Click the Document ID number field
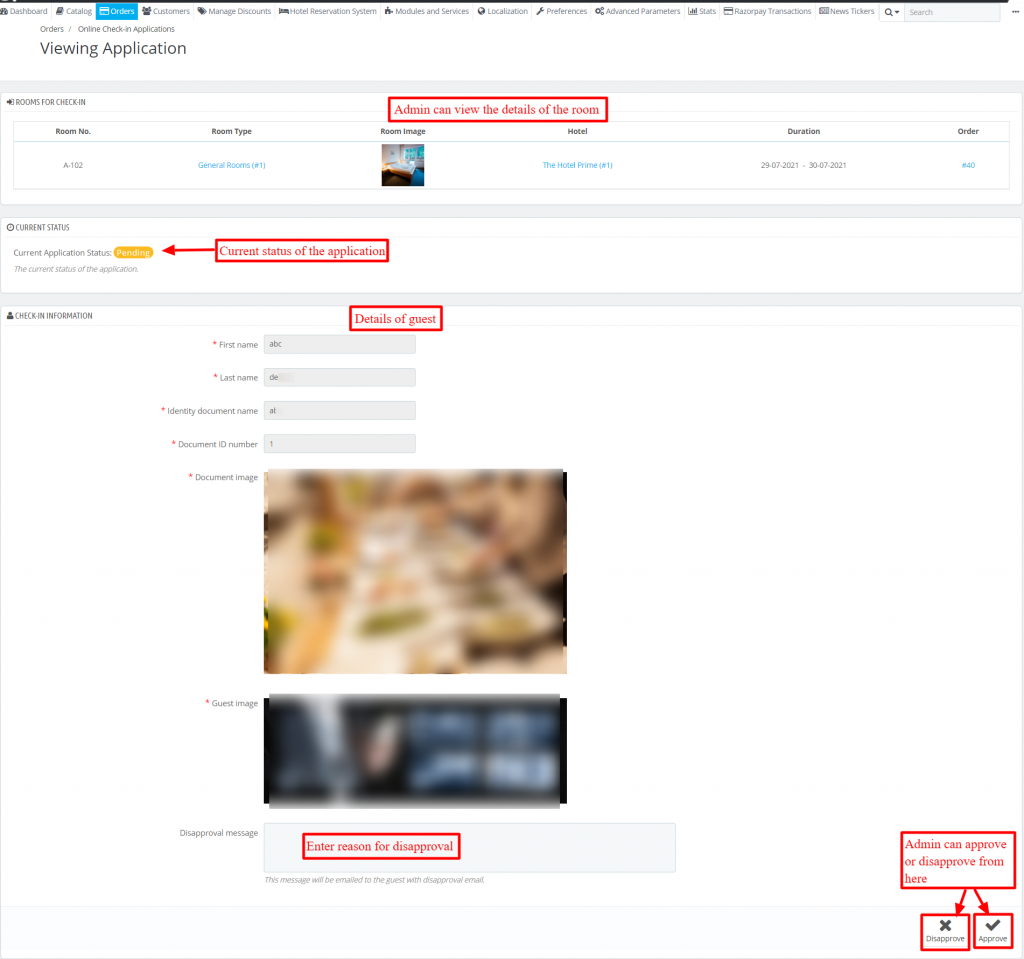This screenshot has height=959, width=1024. point(340,444)
